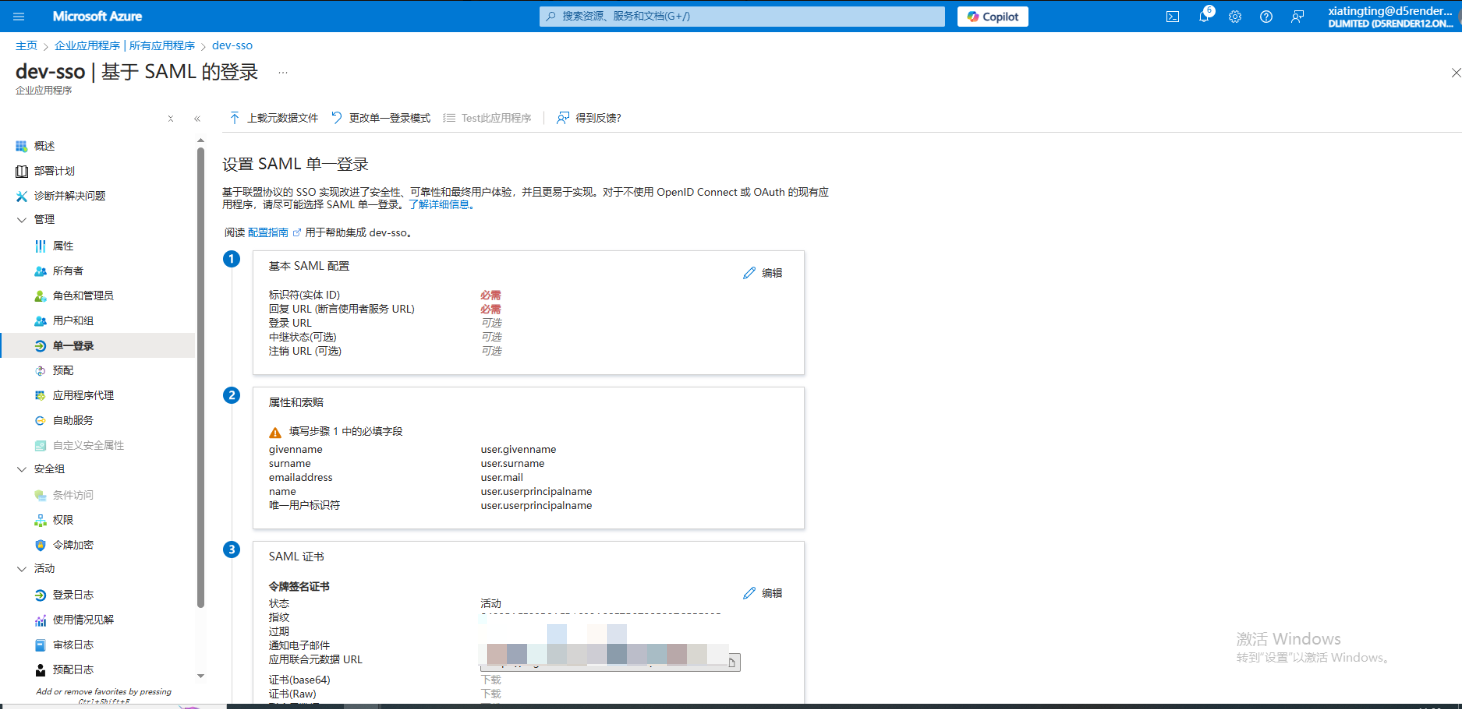
Task: Click 上载元数据文件 in the toolbar
Action: point(273,118)
